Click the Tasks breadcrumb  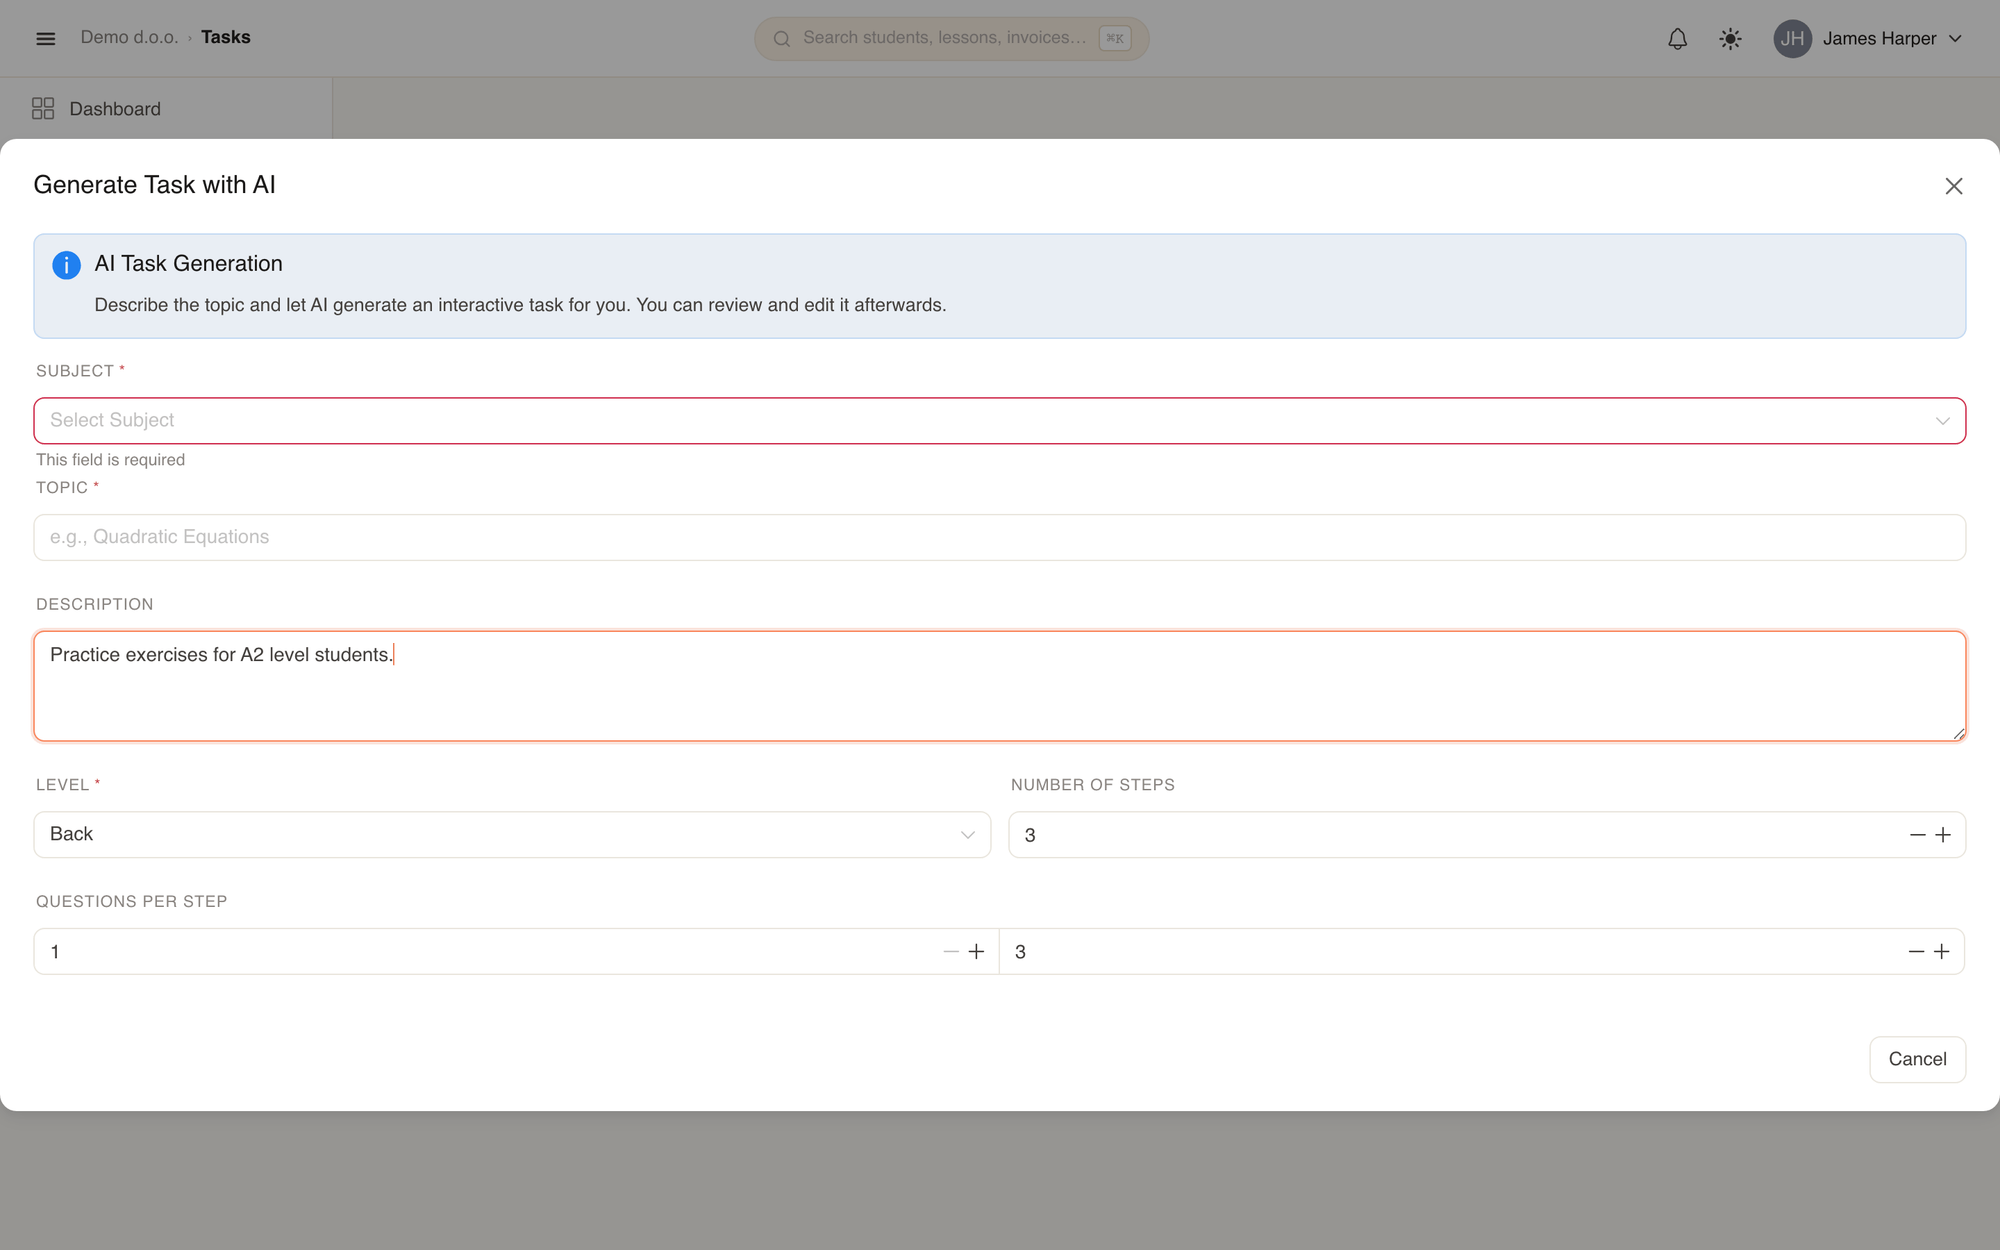pyautogui.click(x=226, y=37)
